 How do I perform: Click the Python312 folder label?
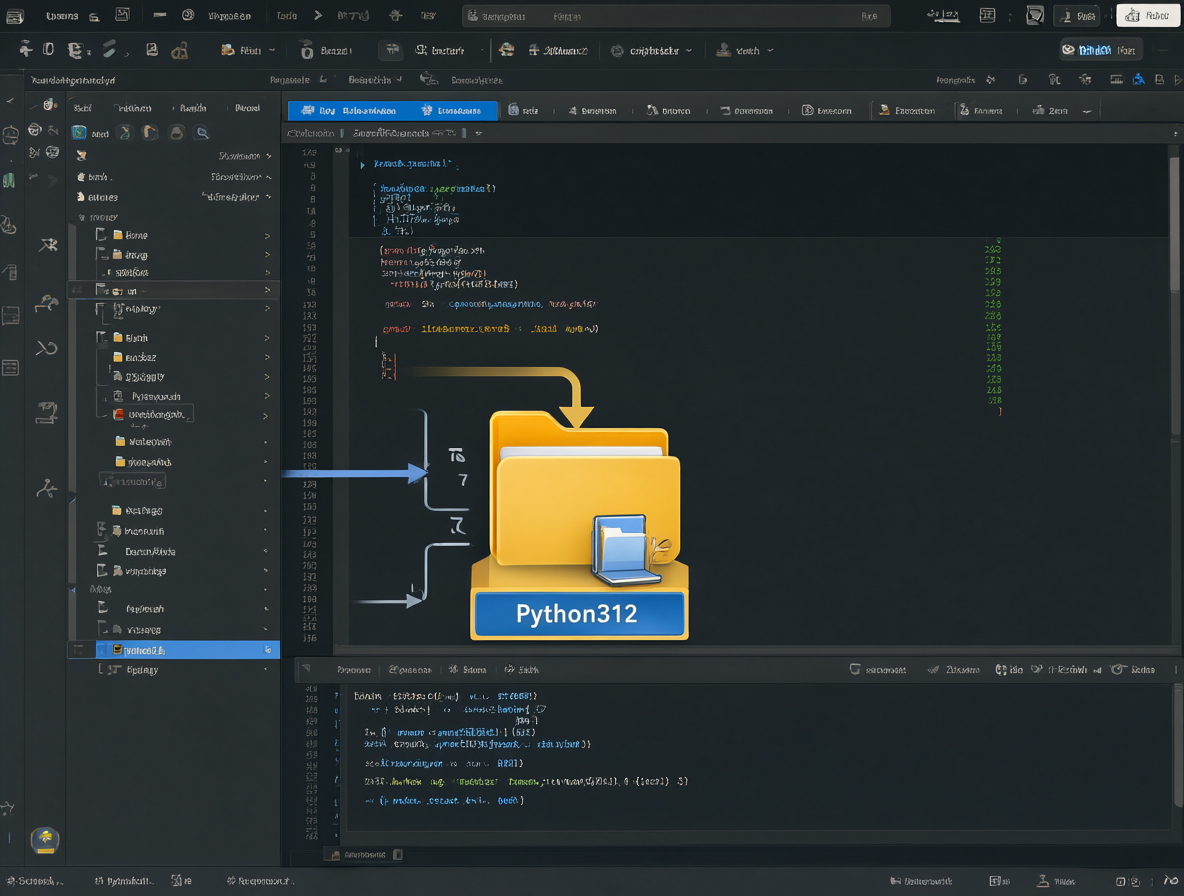tap(578, 614)
